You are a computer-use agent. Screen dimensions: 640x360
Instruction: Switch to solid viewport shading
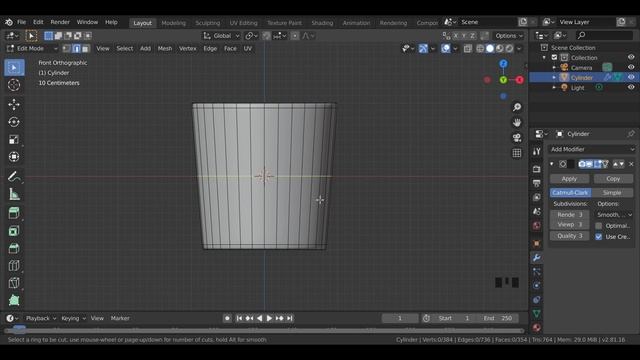pos(490,49)
